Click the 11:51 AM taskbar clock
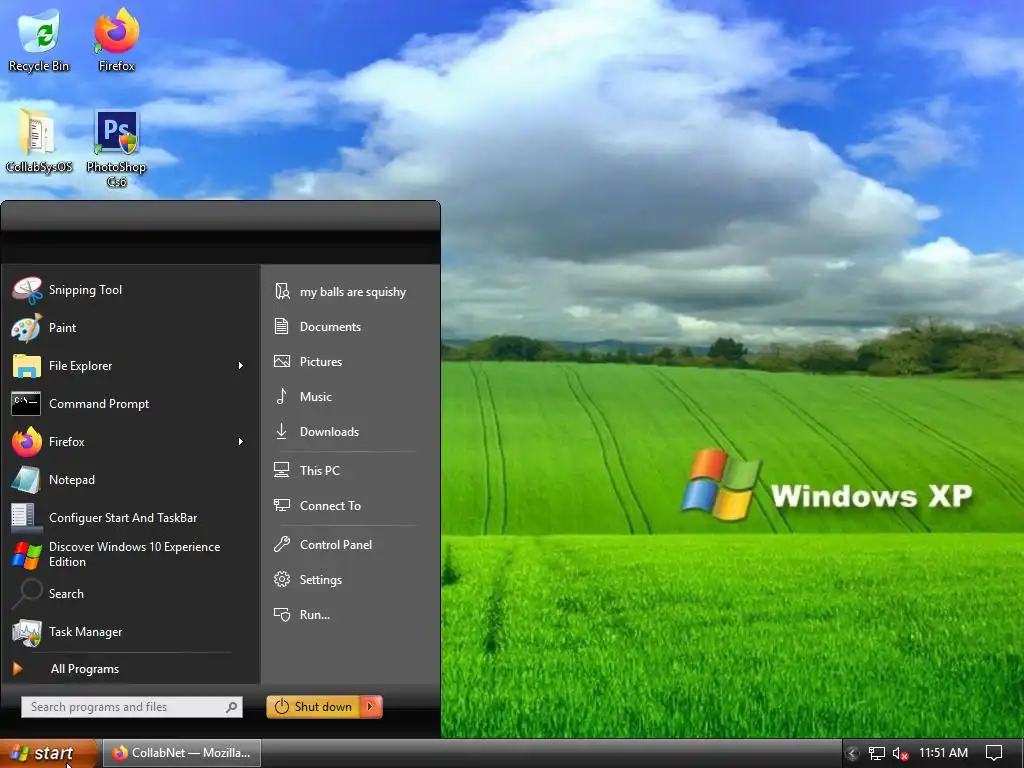This screenshot has height=768, width=1024. coord(943,753)
